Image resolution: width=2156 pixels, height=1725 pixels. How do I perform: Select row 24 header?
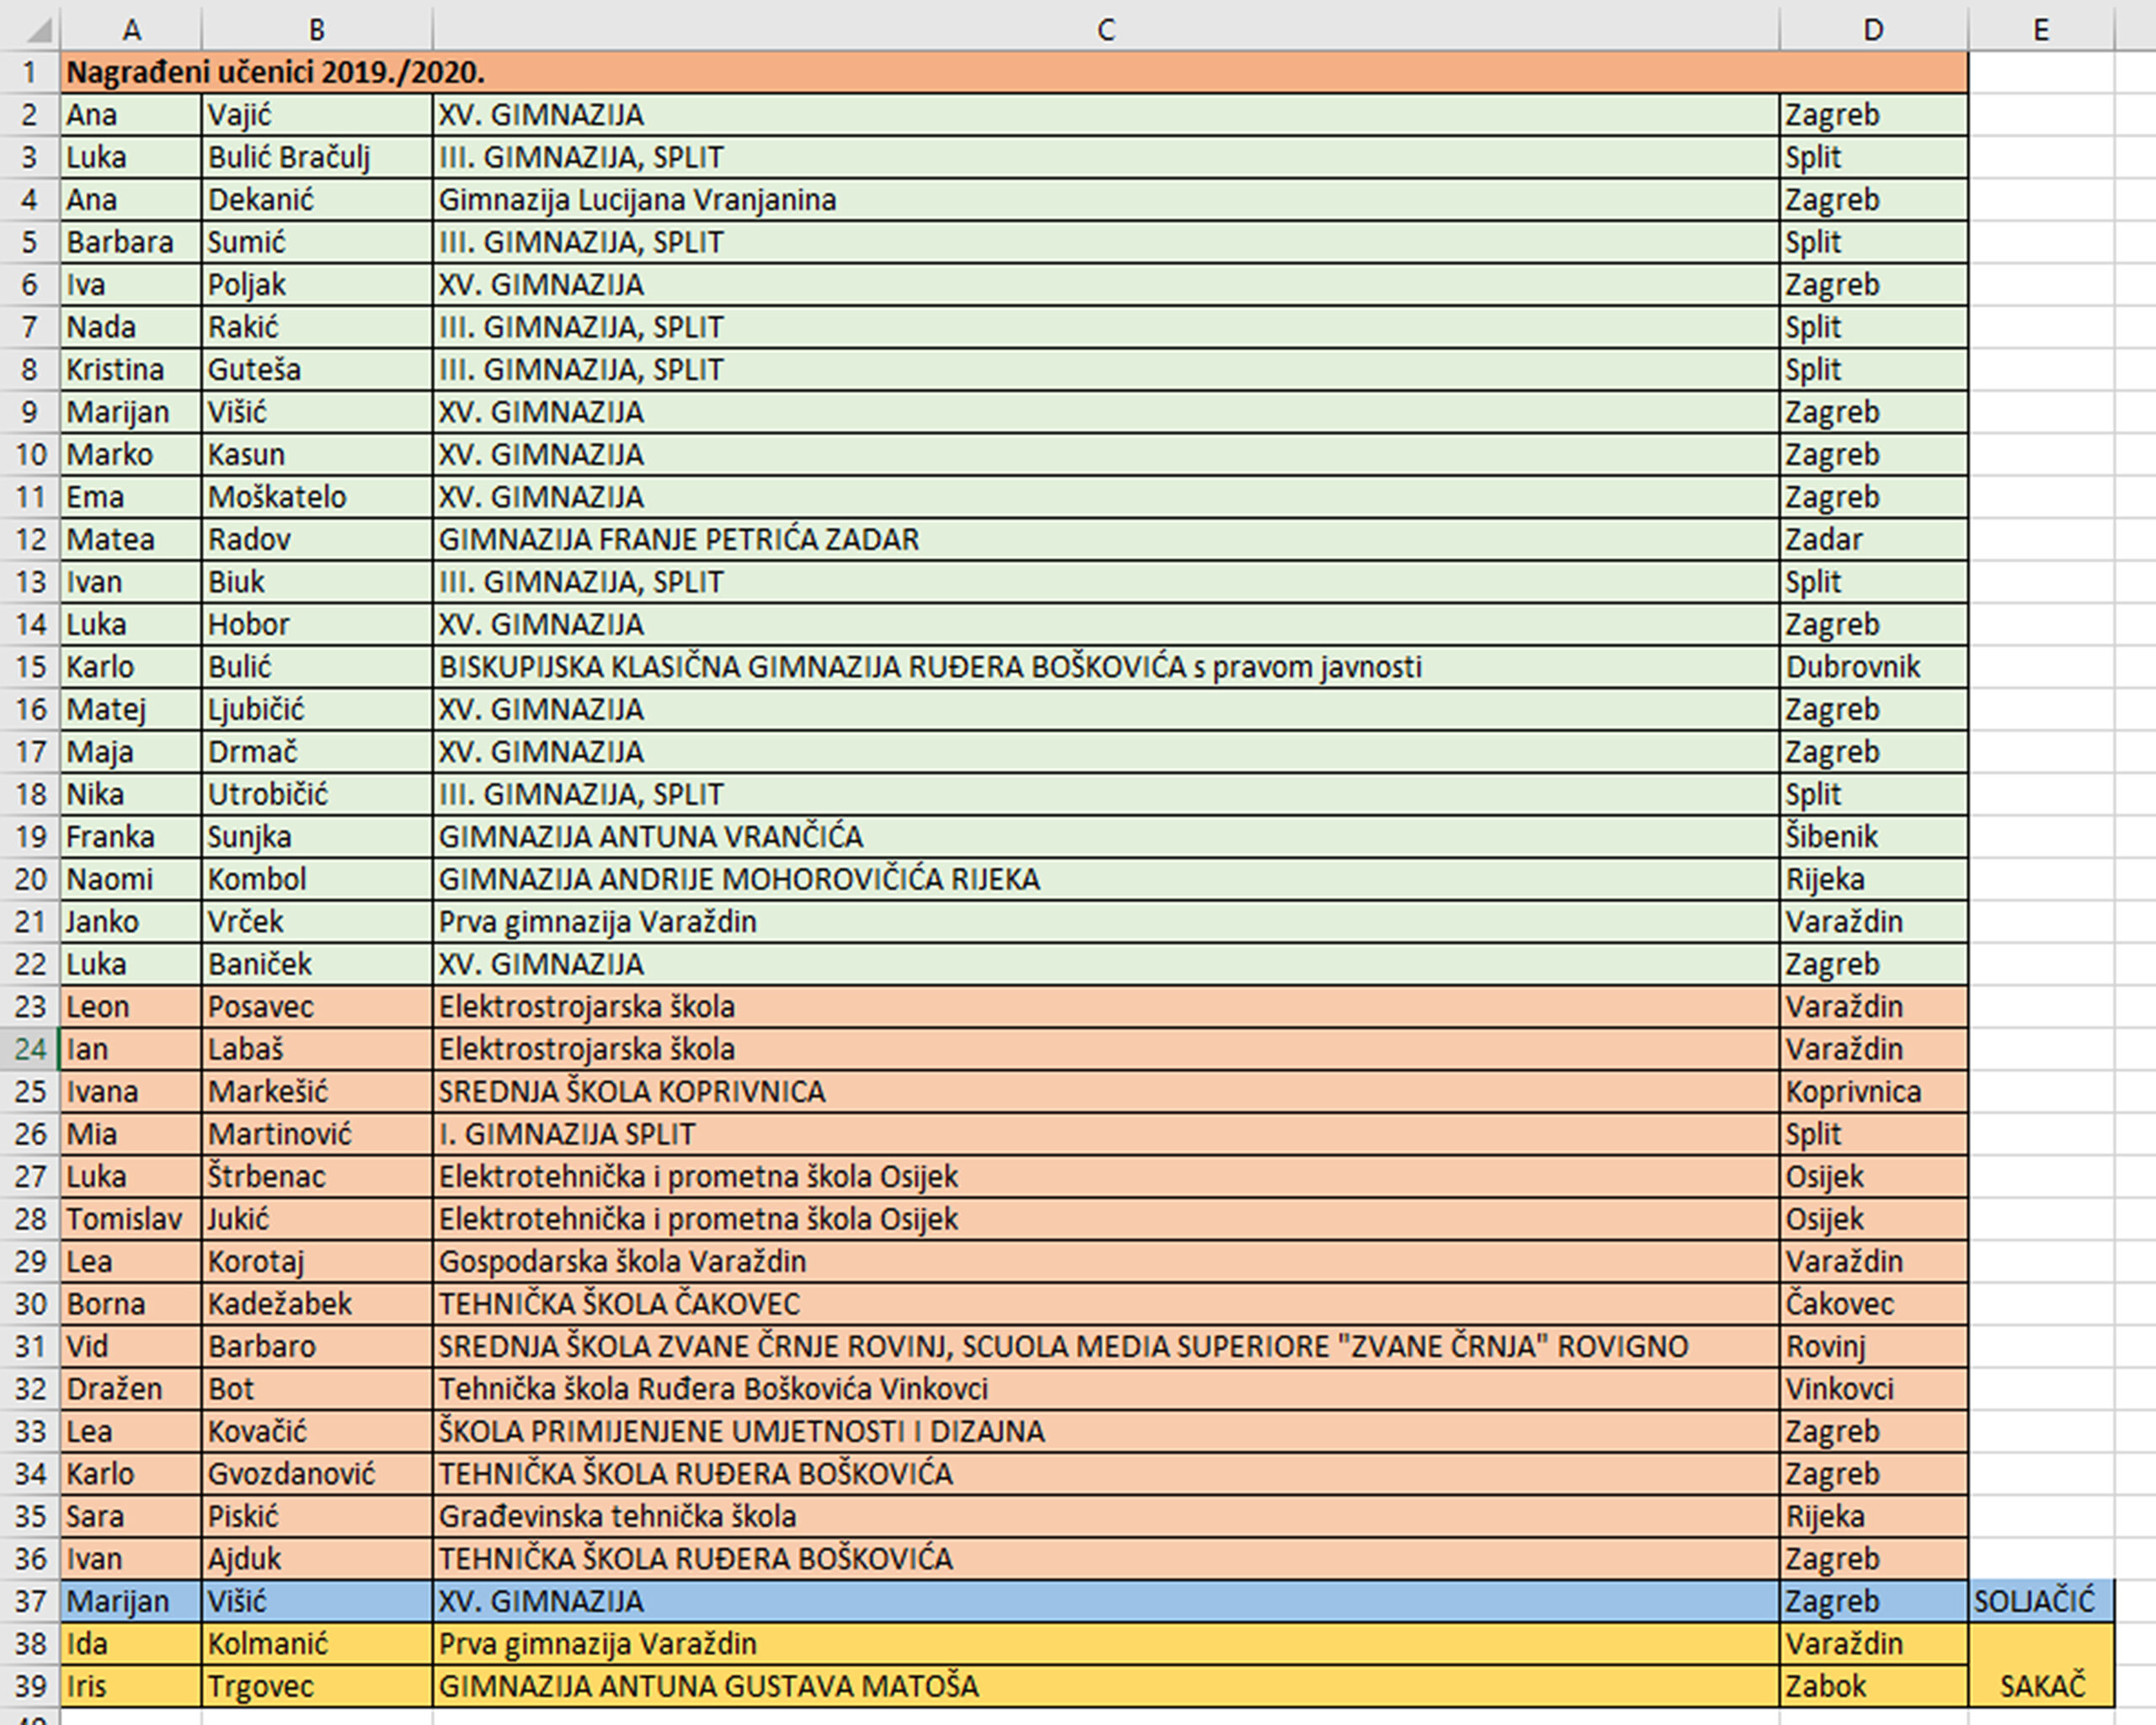coord(30,1049)
